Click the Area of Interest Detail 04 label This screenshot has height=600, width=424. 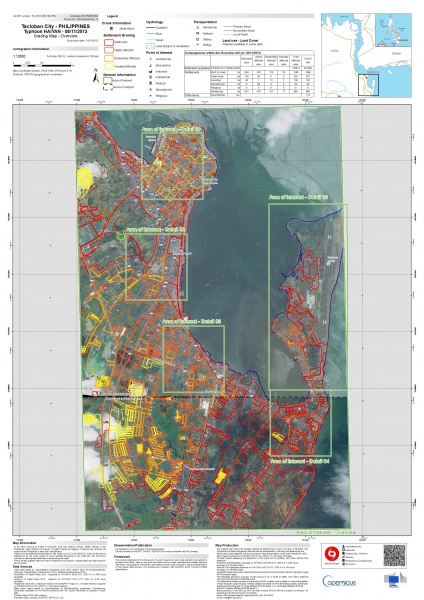tap(300, 461)
